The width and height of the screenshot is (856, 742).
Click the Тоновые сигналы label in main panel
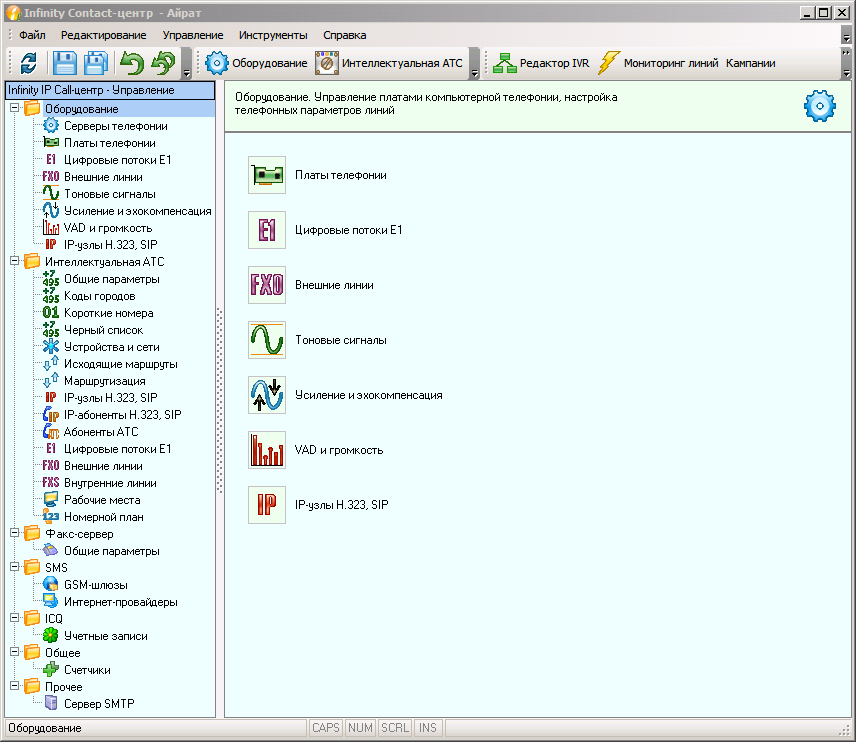click(341, 340)
